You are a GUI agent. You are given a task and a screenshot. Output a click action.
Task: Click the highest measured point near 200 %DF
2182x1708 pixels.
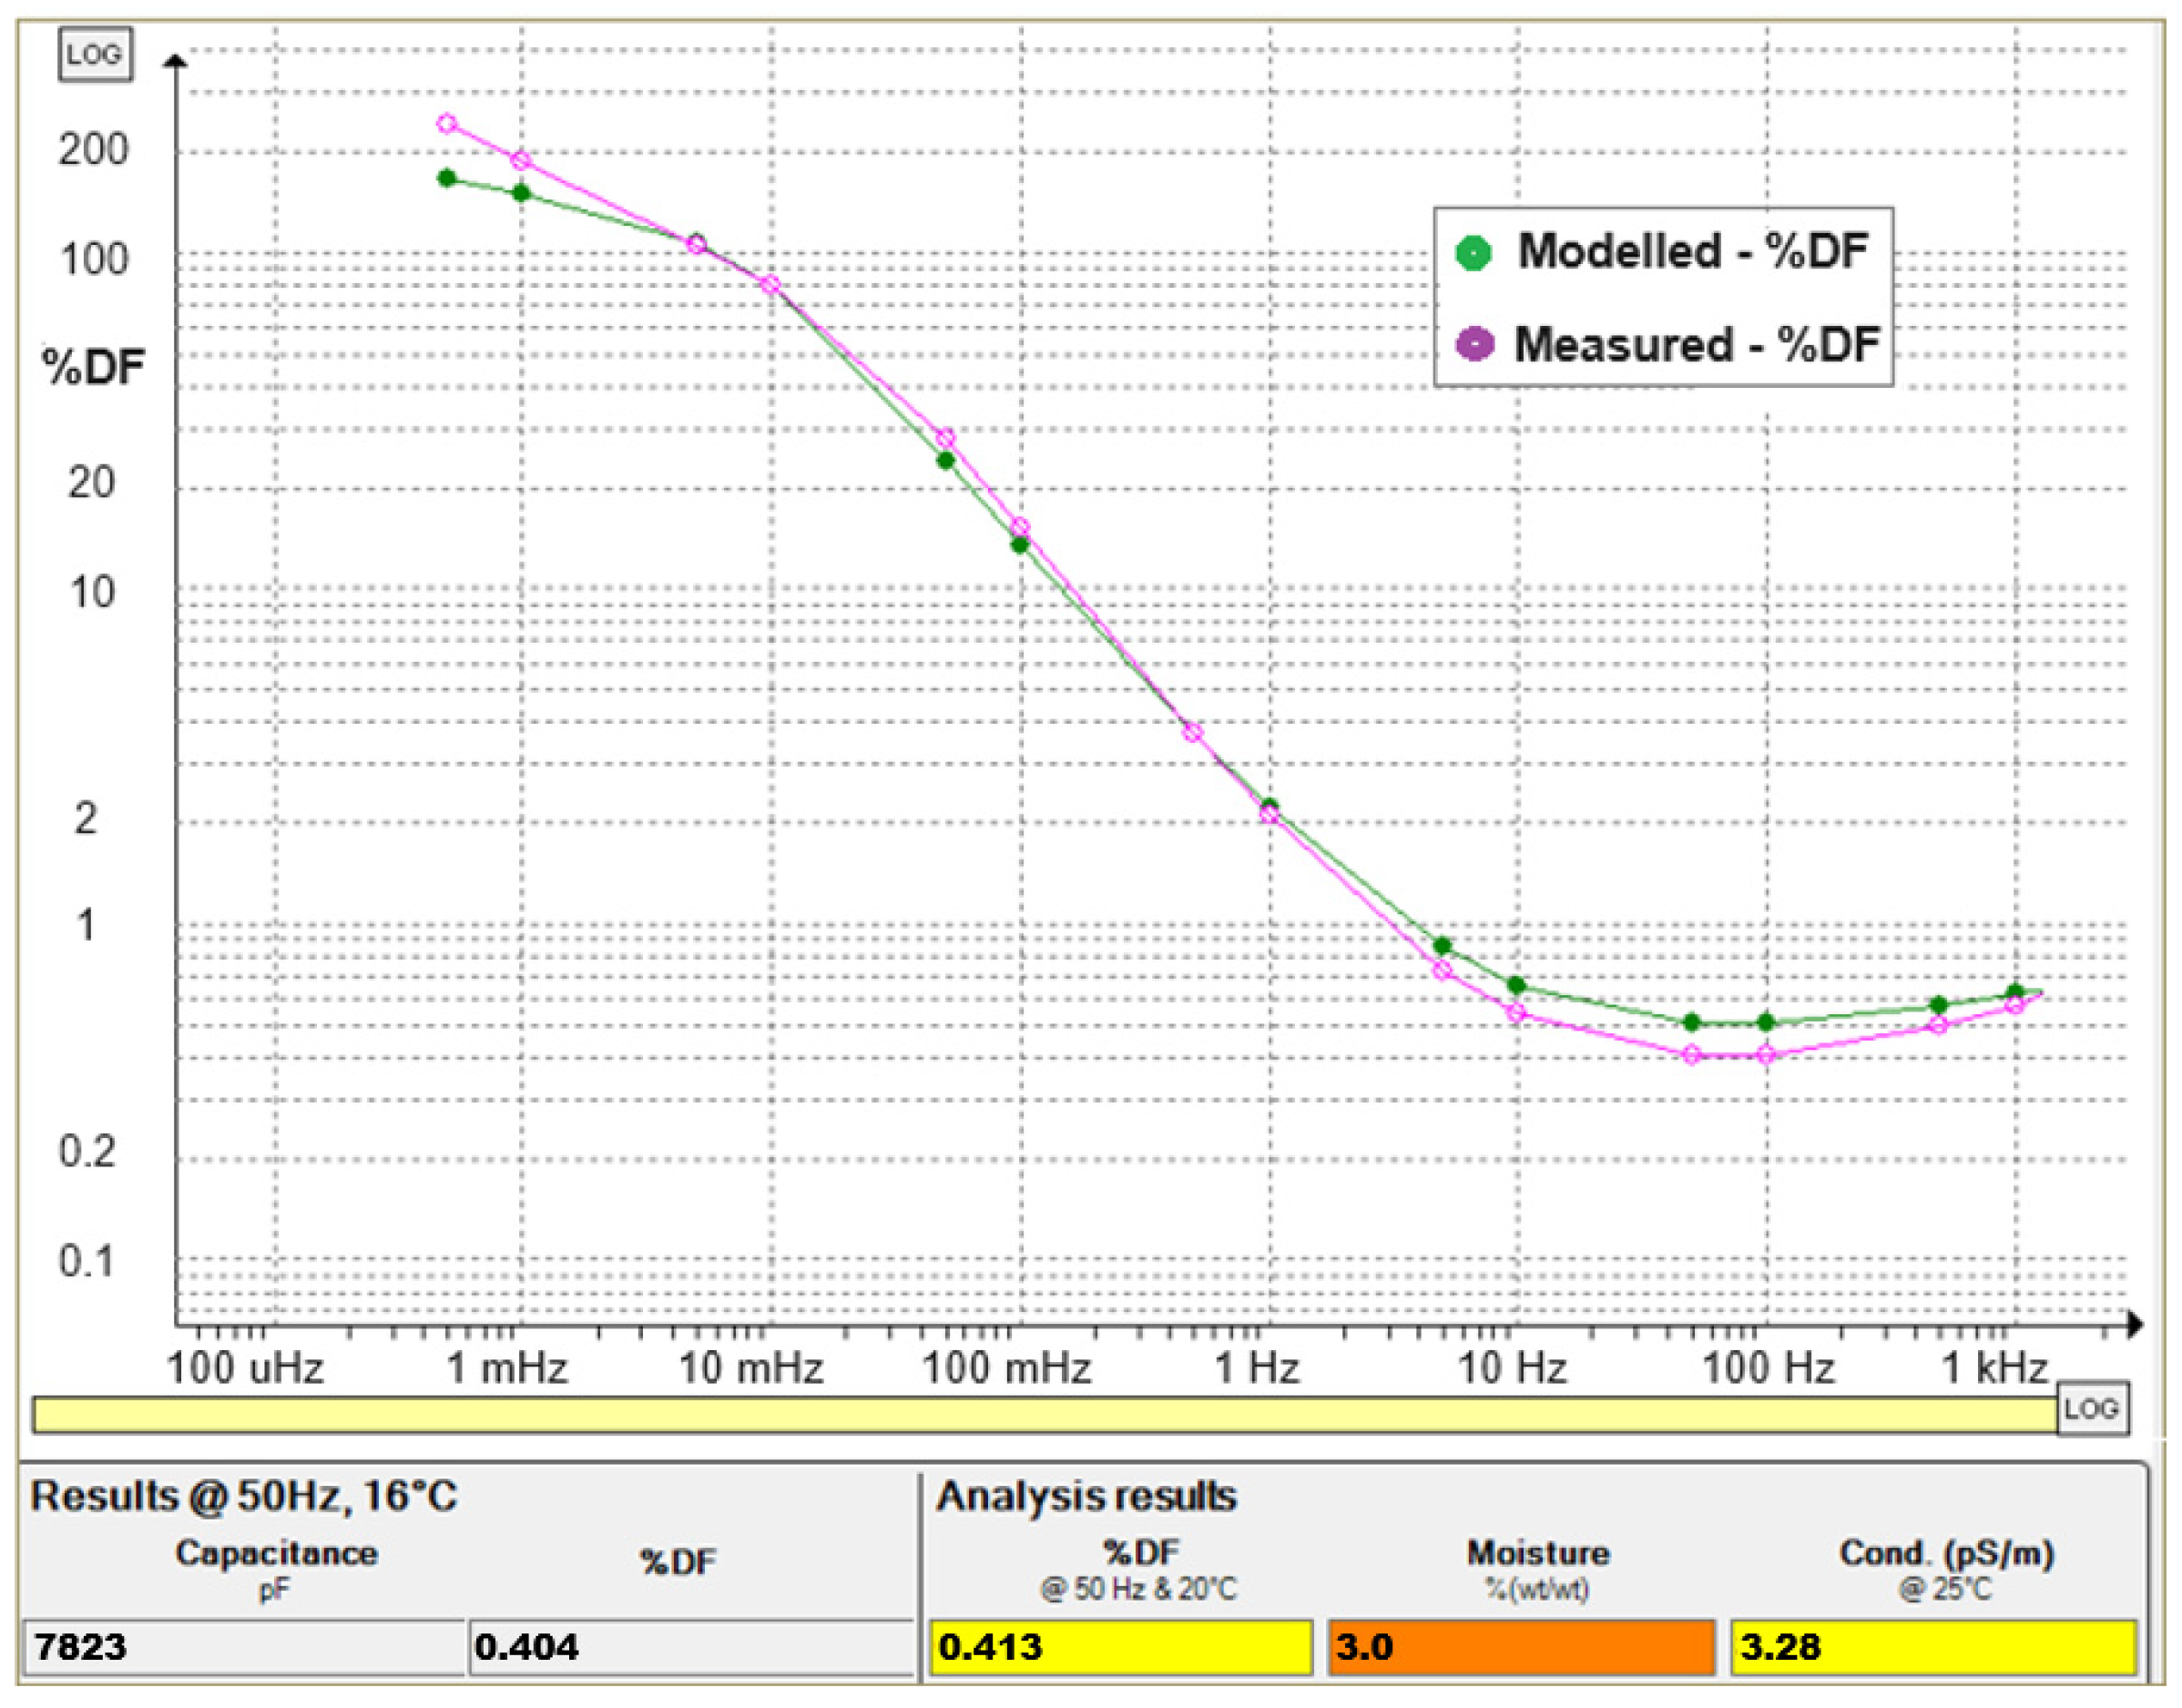pyautogui.click(x=447, y=124)
